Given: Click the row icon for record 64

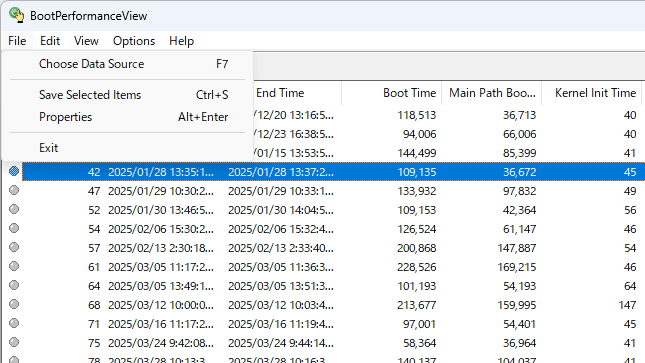Looking at the screenshot, I should [x=14, y=285].
